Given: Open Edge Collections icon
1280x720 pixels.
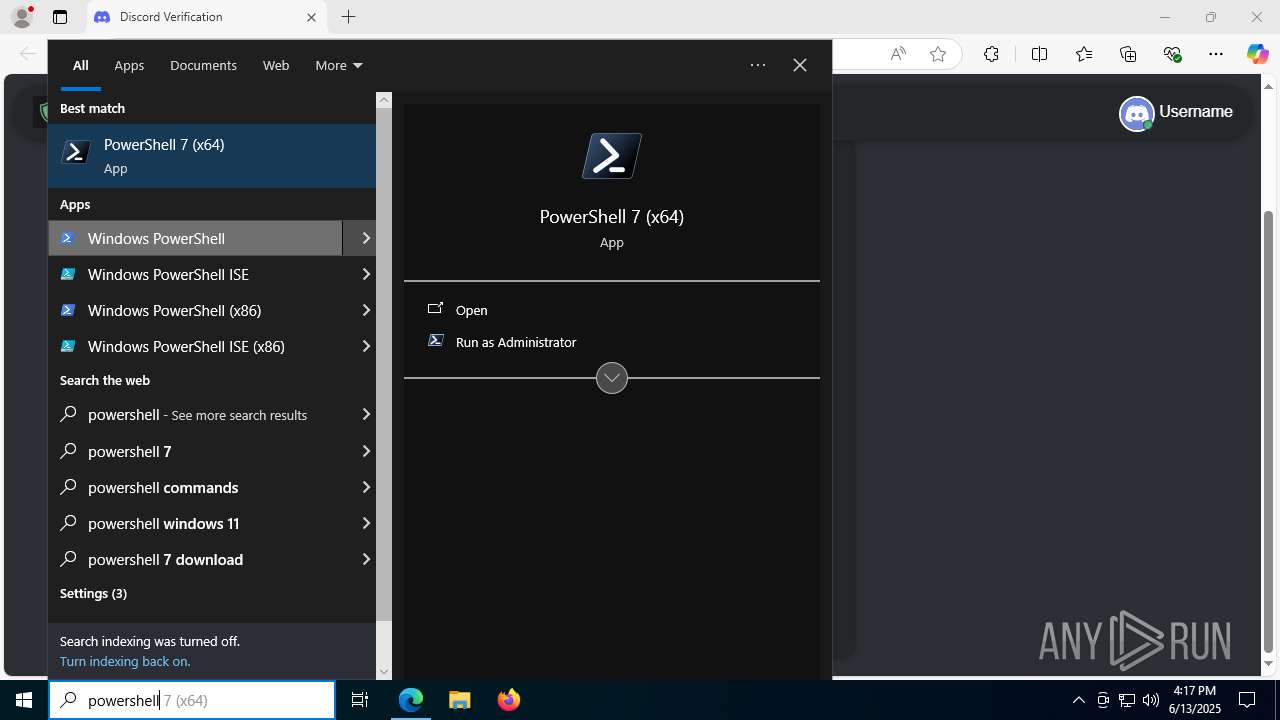Looking at the screenshot, I should click(x=1128, y=54).
